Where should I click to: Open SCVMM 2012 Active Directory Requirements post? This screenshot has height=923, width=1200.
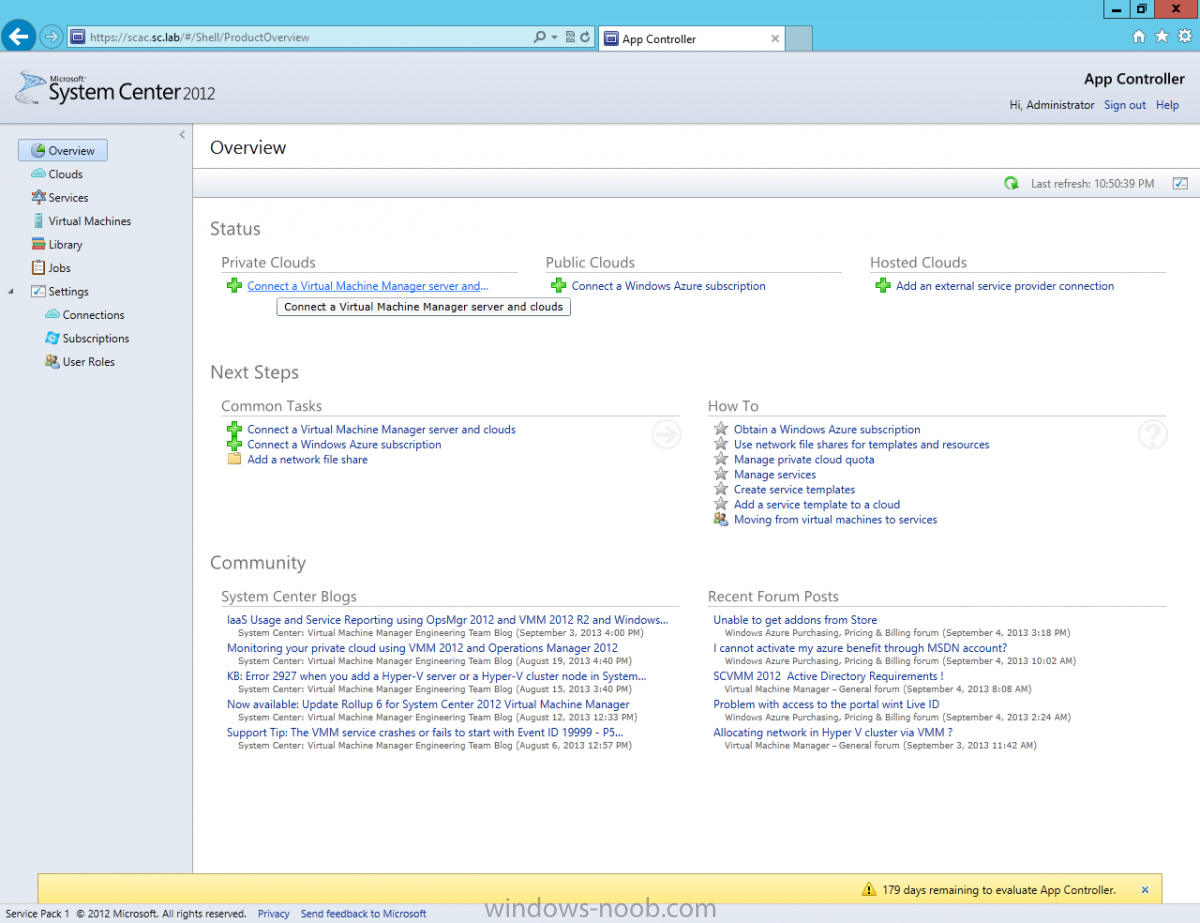point(828,676)
